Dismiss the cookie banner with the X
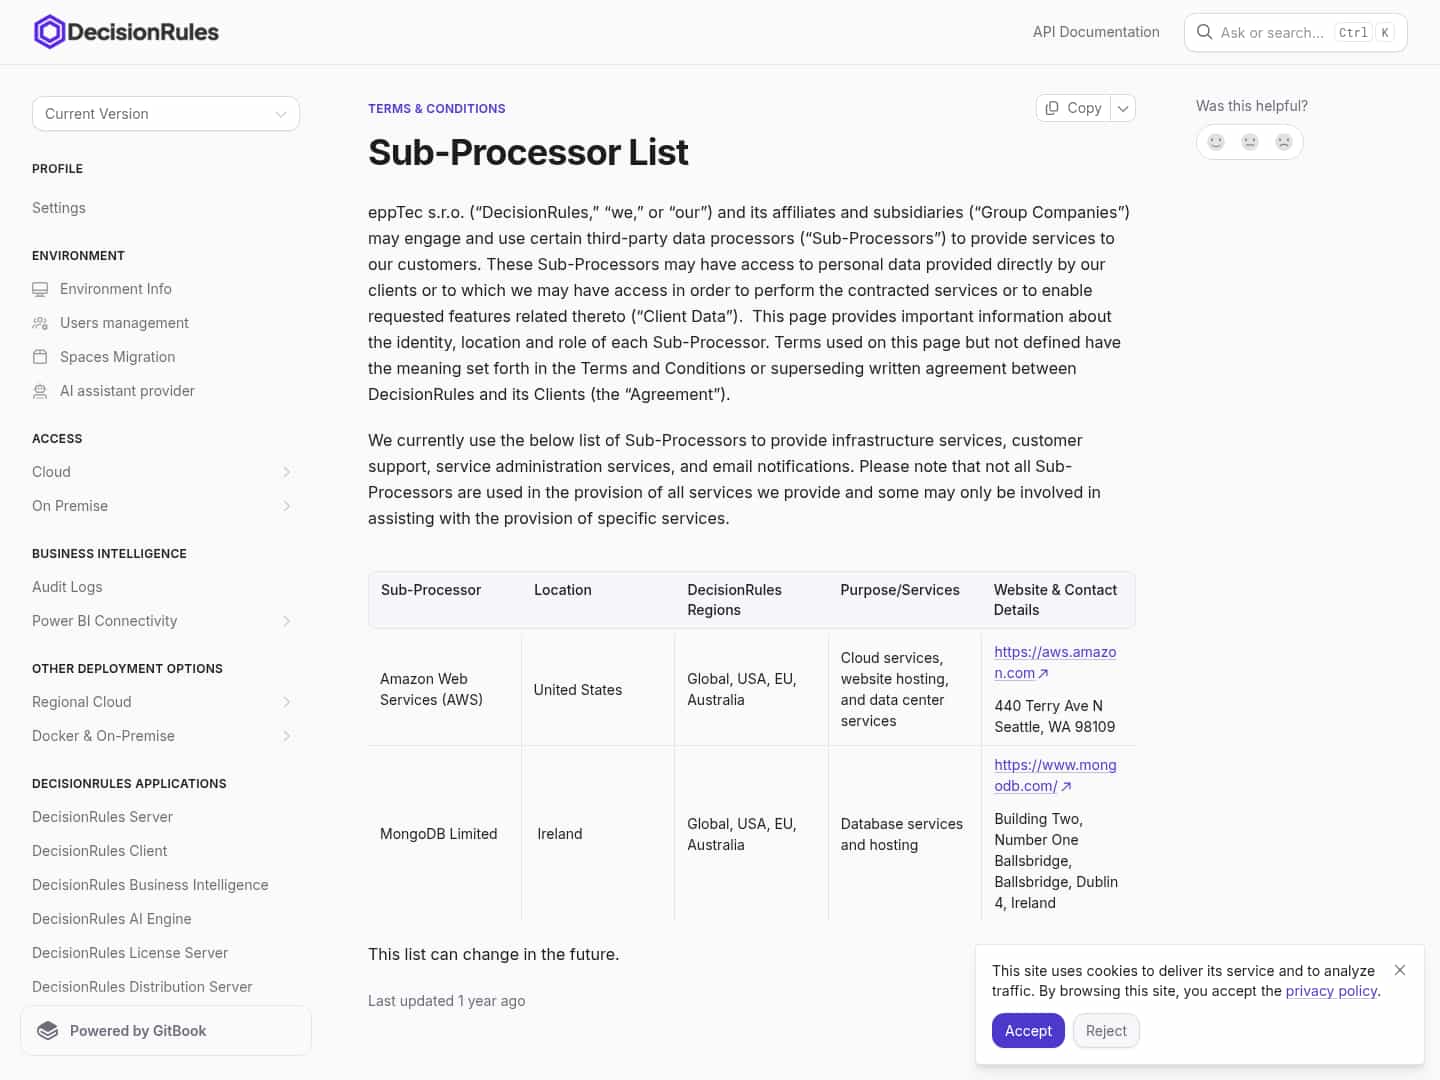 click(1400, 970)
